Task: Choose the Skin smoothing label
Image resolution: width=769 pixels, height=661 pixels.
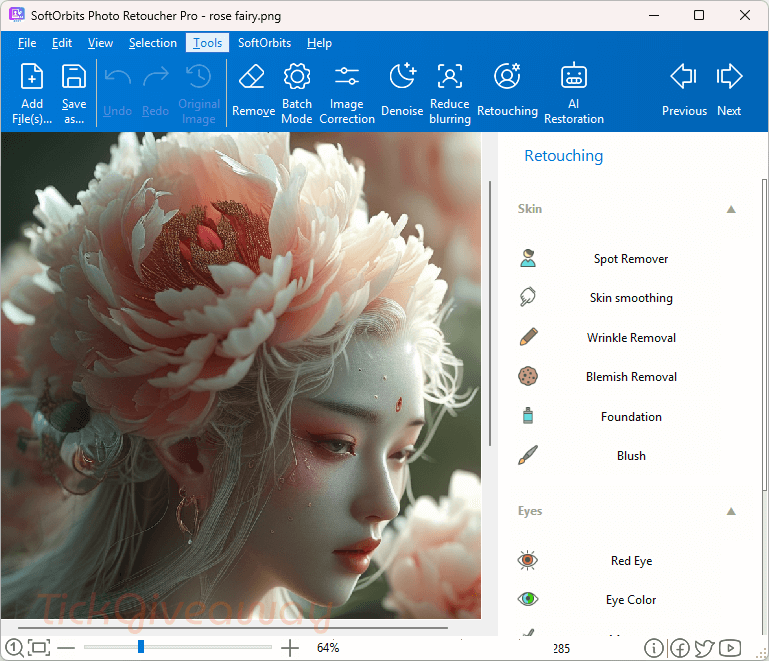Action: tap(631, 298)
